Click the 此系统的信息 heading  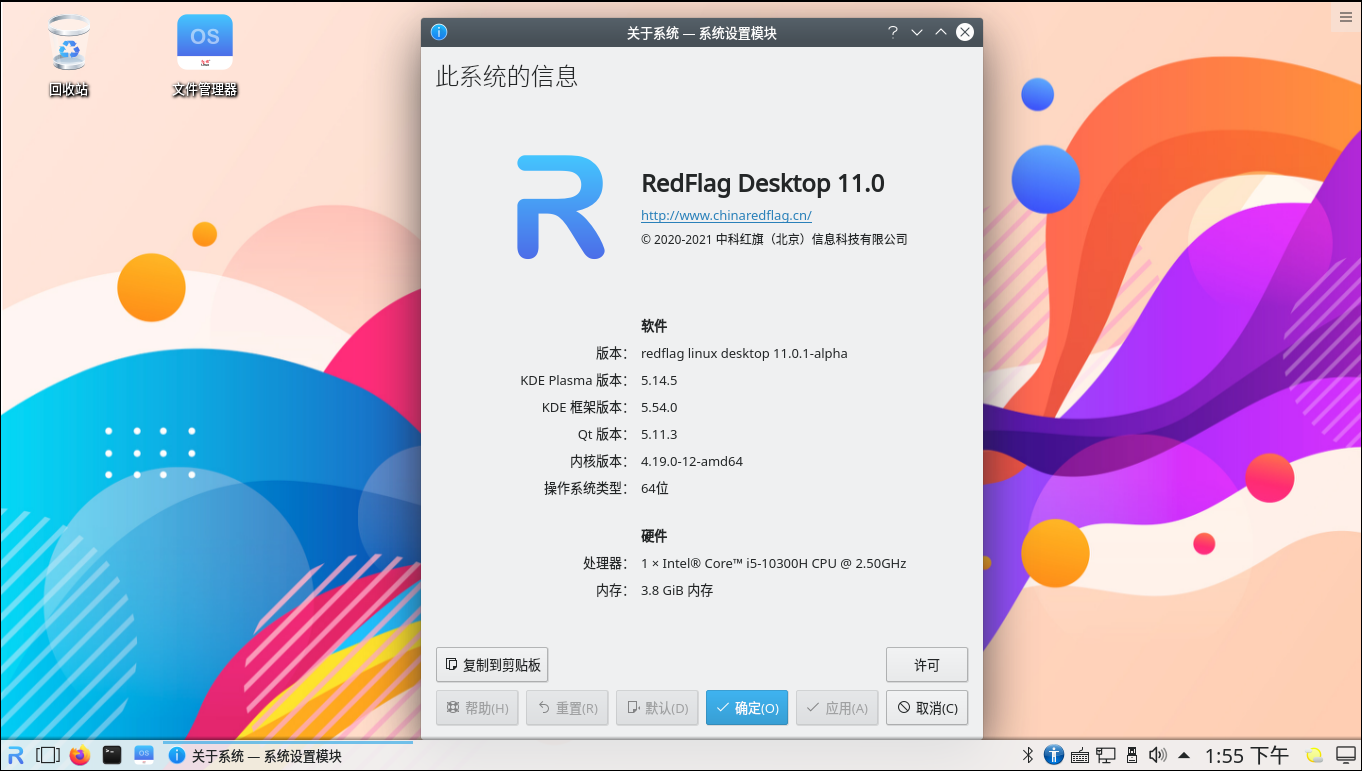[x=507, y=76]
